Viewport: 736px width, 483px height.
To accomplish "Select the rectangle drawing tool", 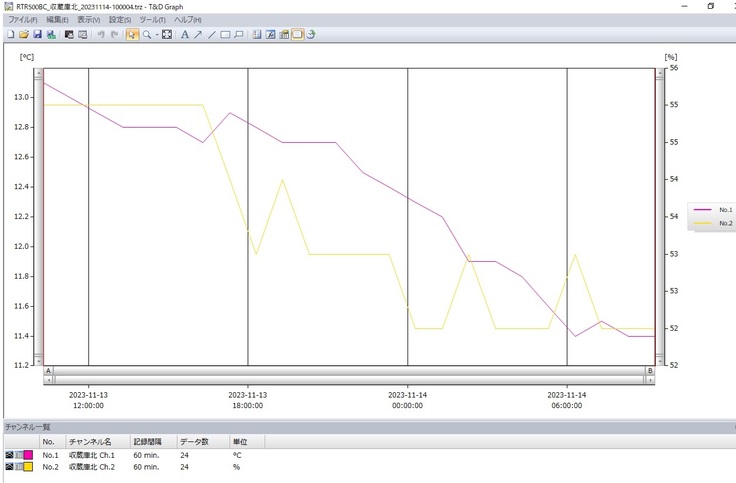I will 225,34.
